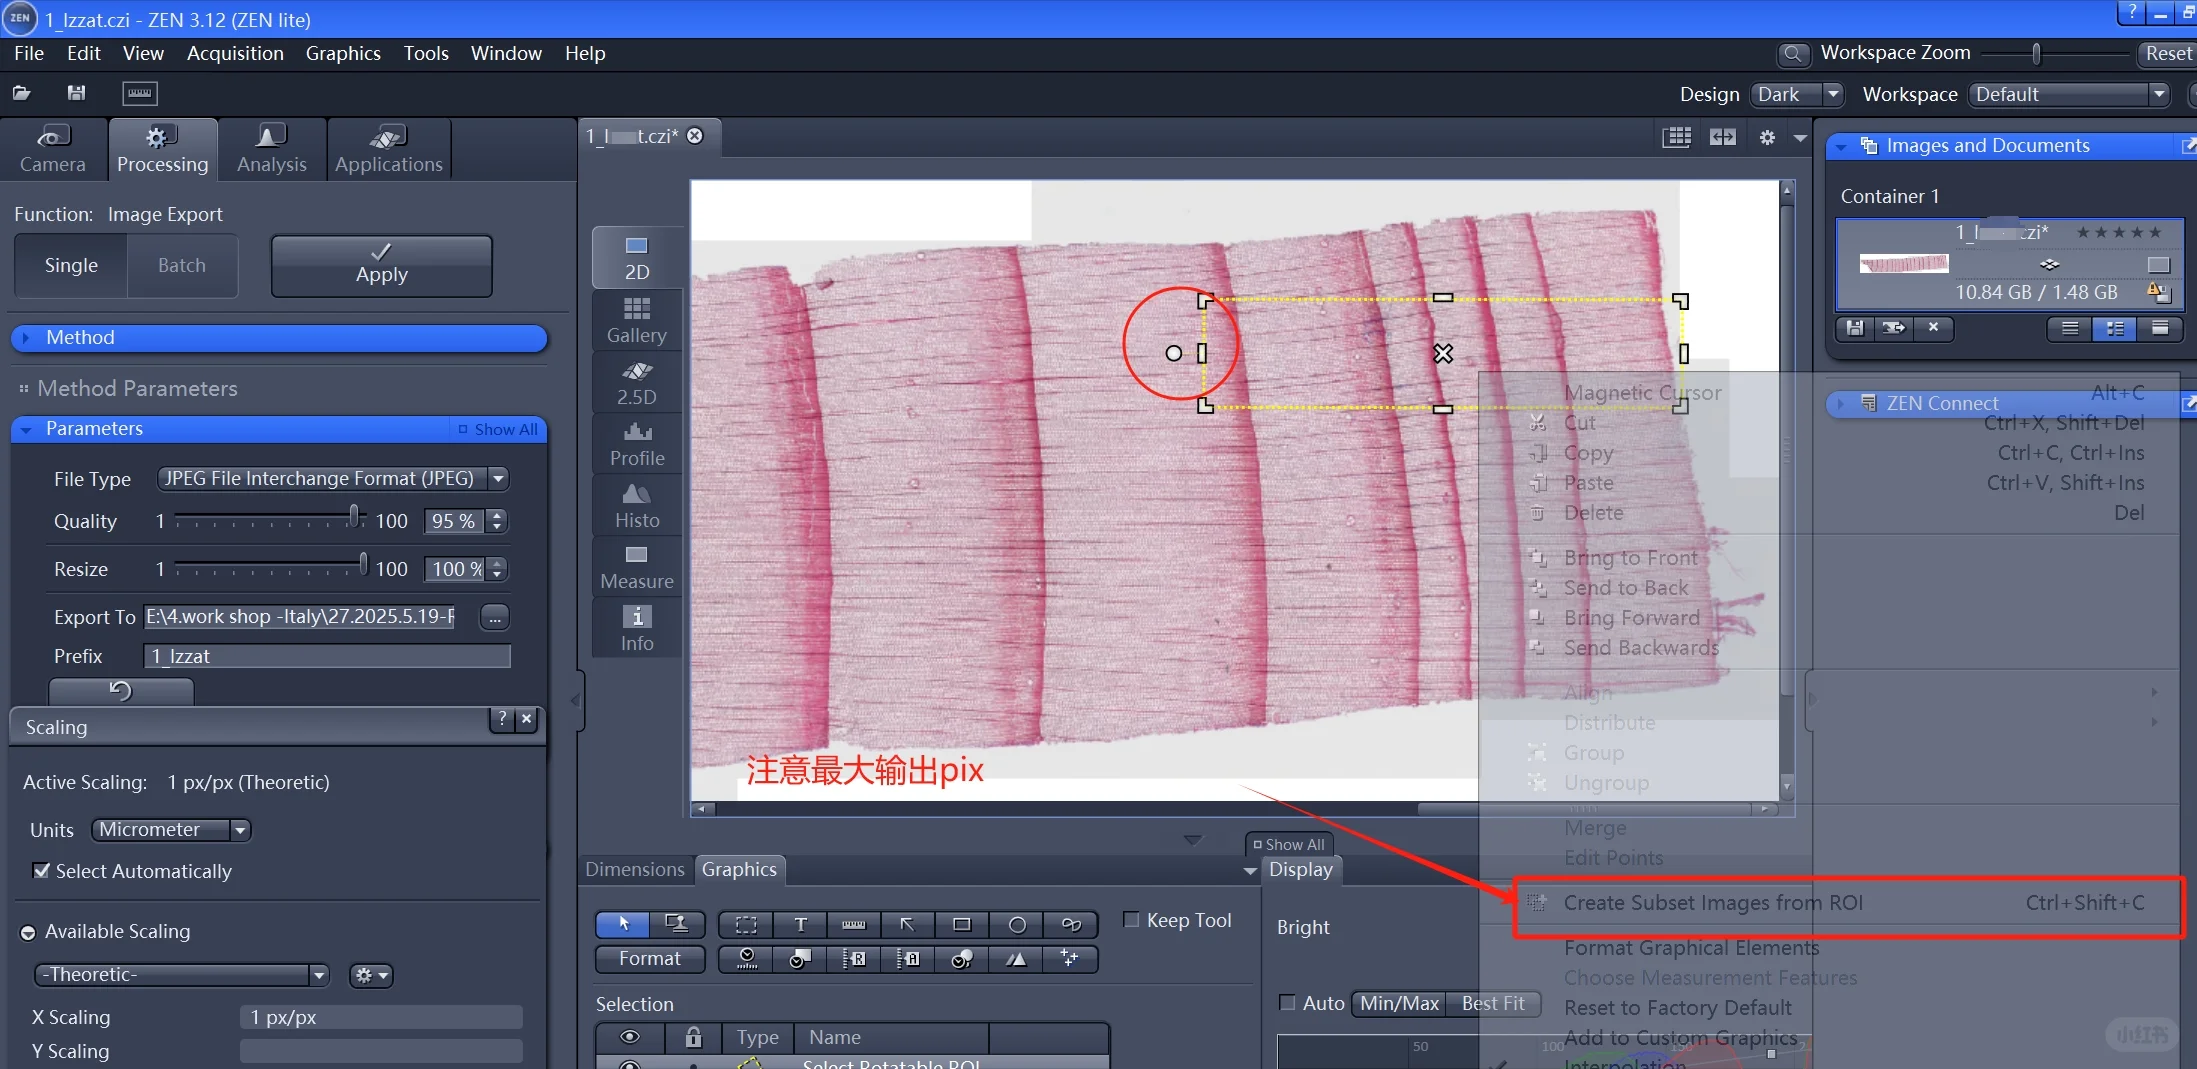The height and width of the screenshot is (1069, 2197).
Task: Click the Format button
Action: (x=650, y=959)
